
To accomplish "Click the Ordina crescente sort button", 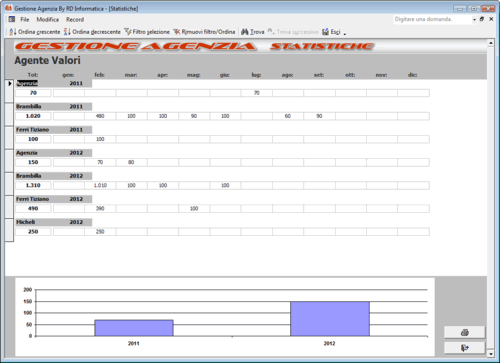I will [x=35, y=32].
